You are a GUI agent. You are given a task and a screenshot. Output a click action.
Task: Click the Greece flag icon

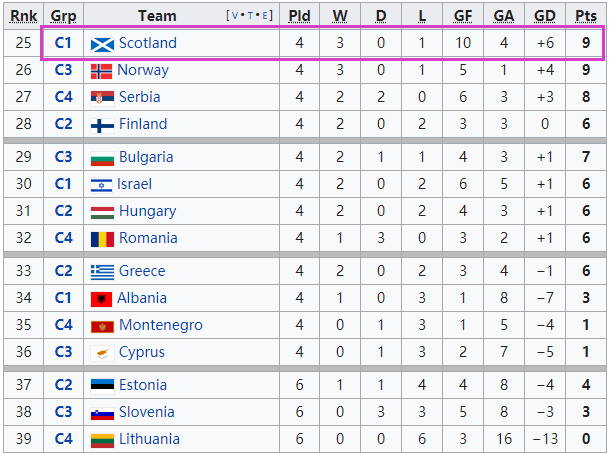click(x=101, y=272)
